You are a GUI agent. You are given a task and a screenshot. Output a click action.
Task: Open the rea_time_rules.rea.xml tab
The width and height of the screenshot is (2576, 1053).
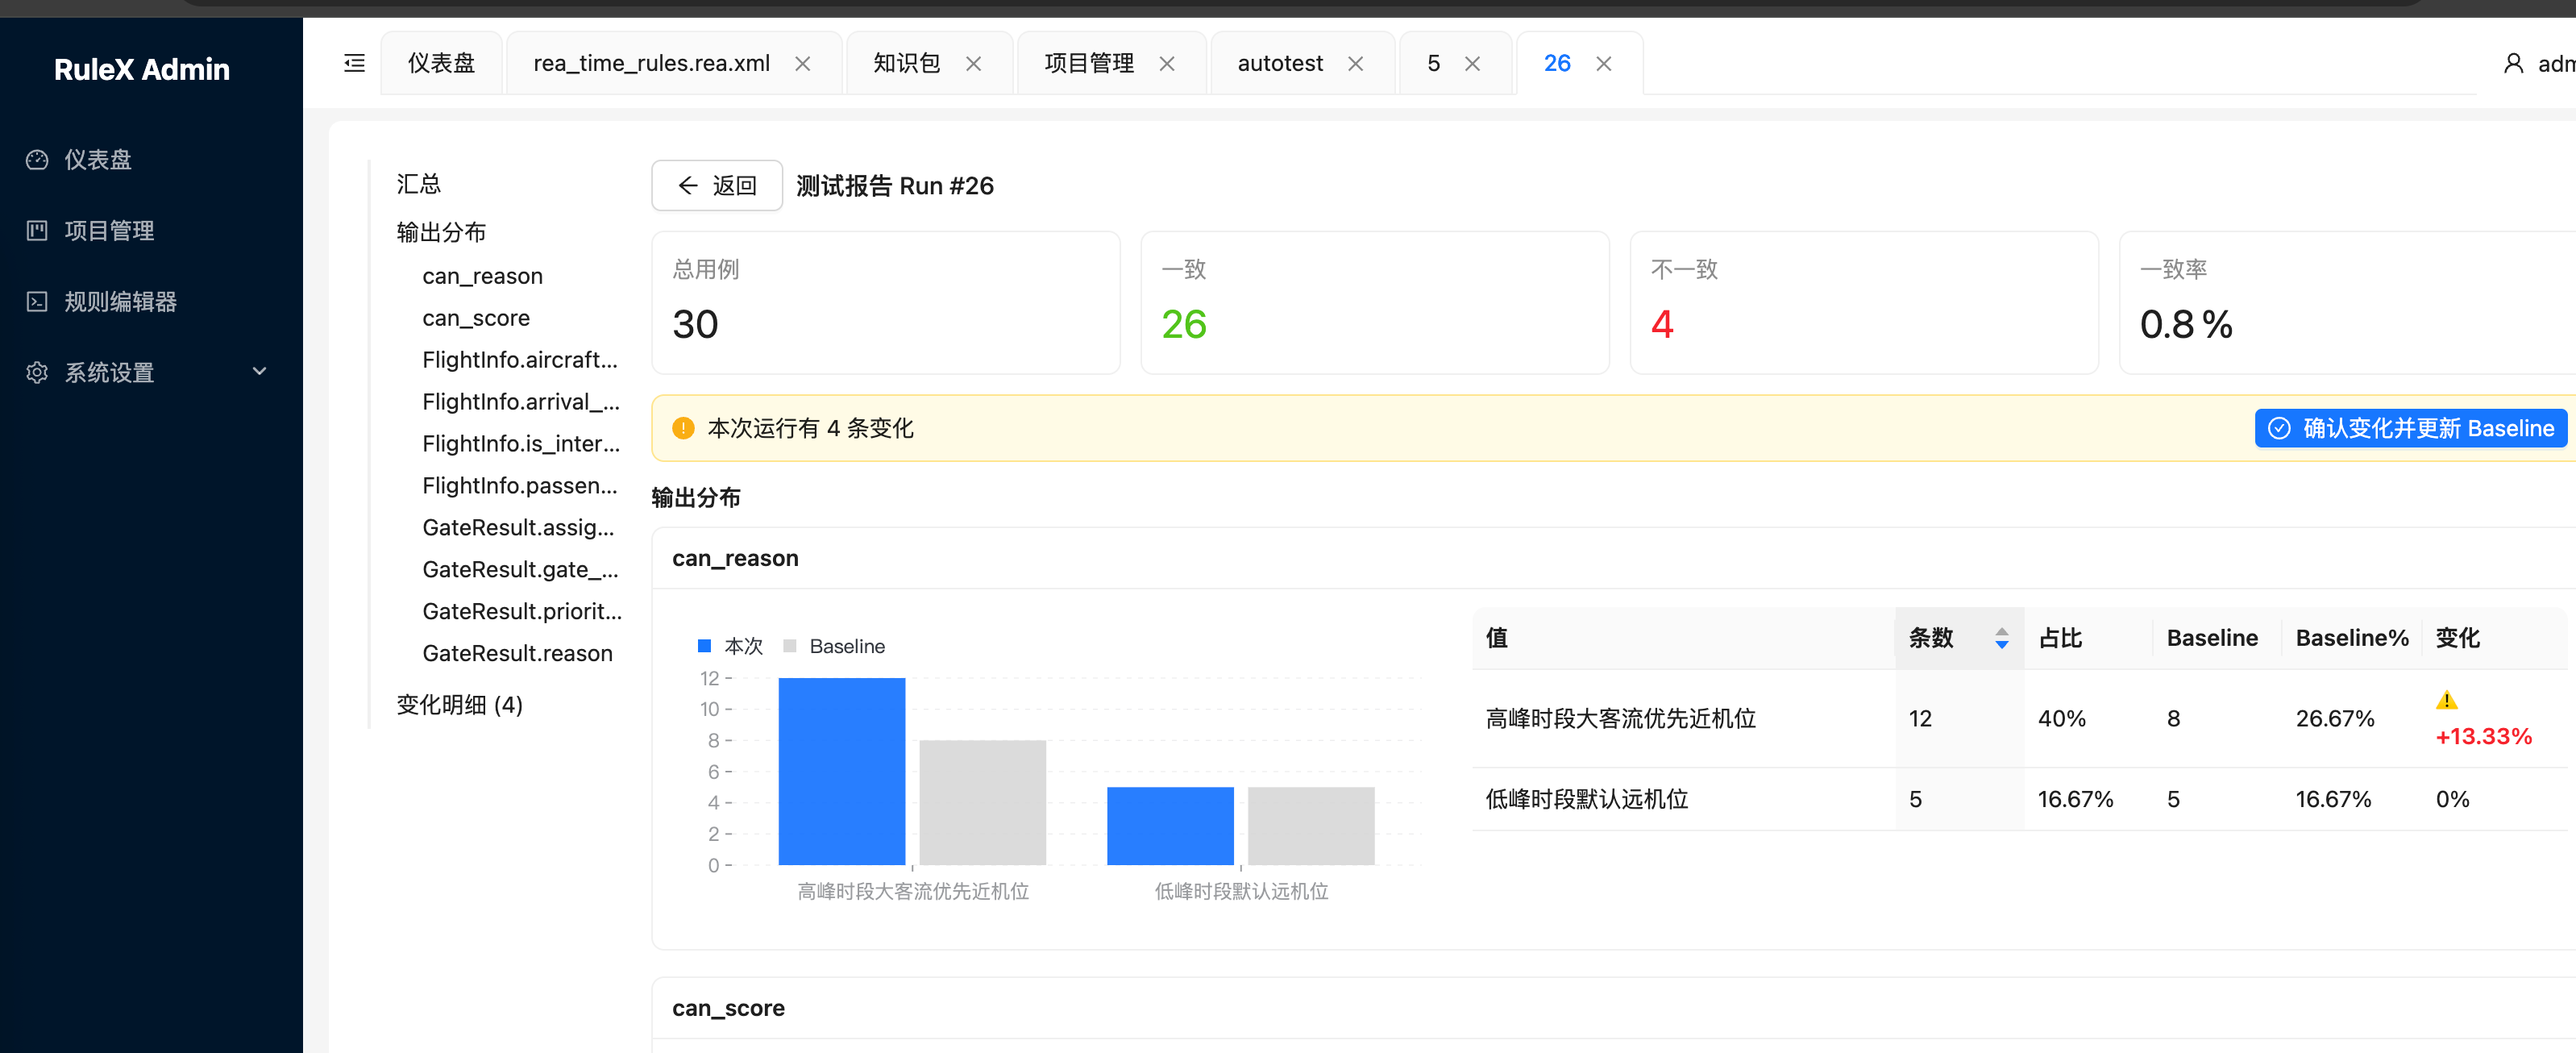pyautogui.click(x=651, y=62)
